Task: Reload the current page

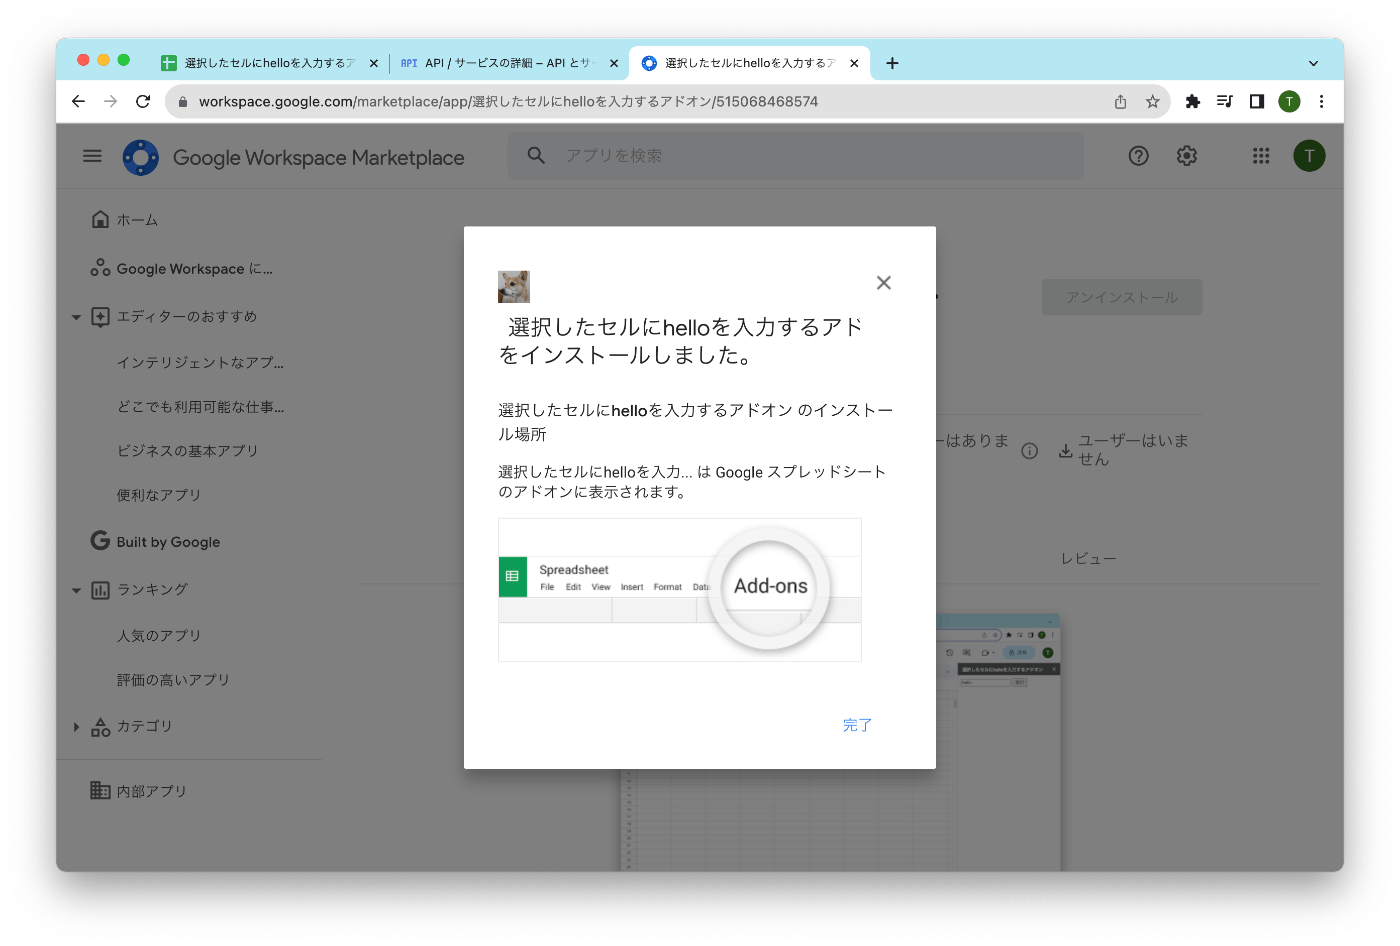Action: (143, 101)
